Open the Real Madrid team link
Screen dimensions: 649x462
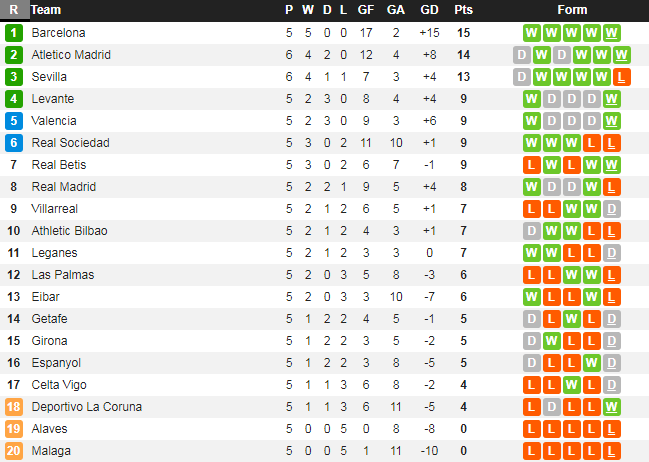tap(64, 187)
